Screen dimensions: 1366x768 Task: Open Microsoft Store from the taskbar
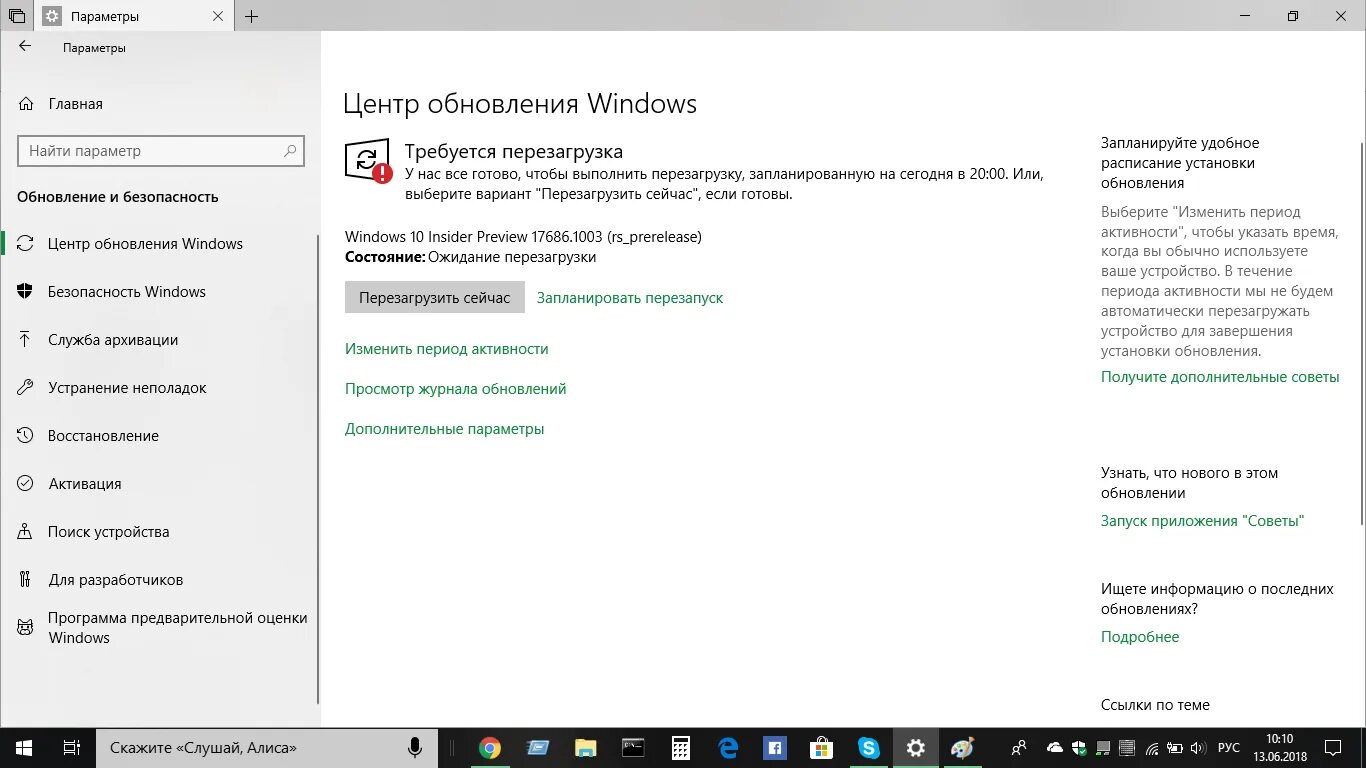[821, 748]
